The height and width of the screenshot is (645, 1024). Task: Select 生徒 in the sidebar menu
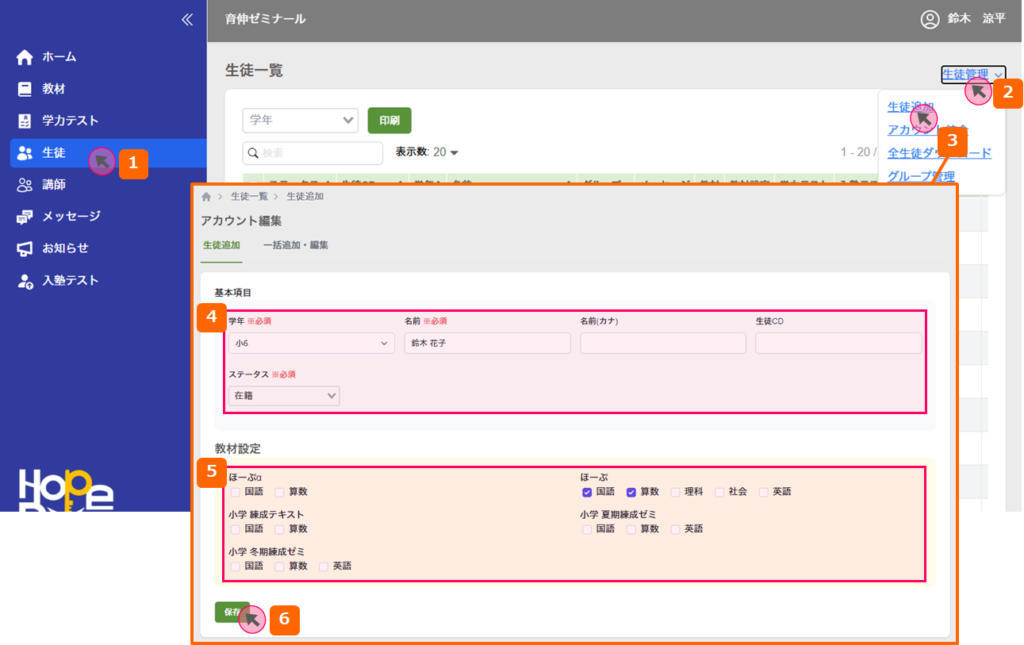[54, 153]
